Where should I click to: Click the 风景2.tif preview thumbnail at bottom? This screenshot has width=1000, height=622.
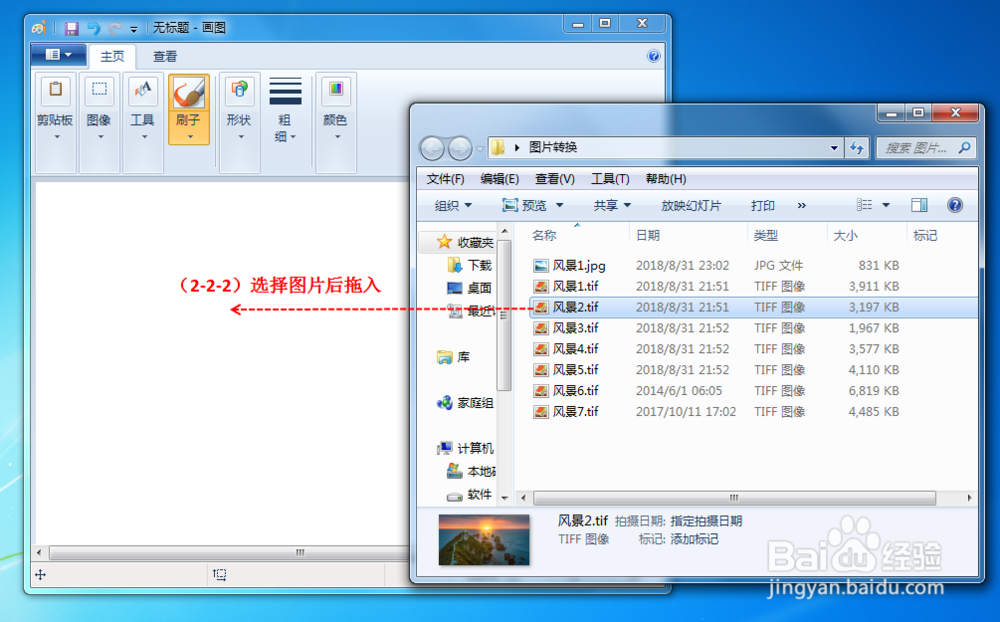coord(484,539)
